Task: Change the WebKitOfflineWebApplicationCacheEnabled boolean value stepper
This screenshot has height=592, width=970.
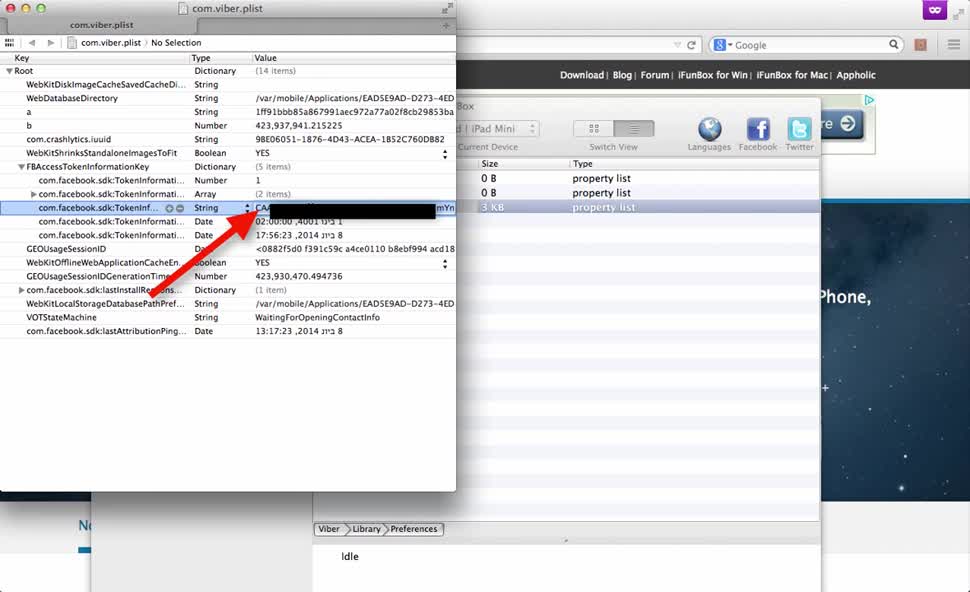Action: click(445, 263)
